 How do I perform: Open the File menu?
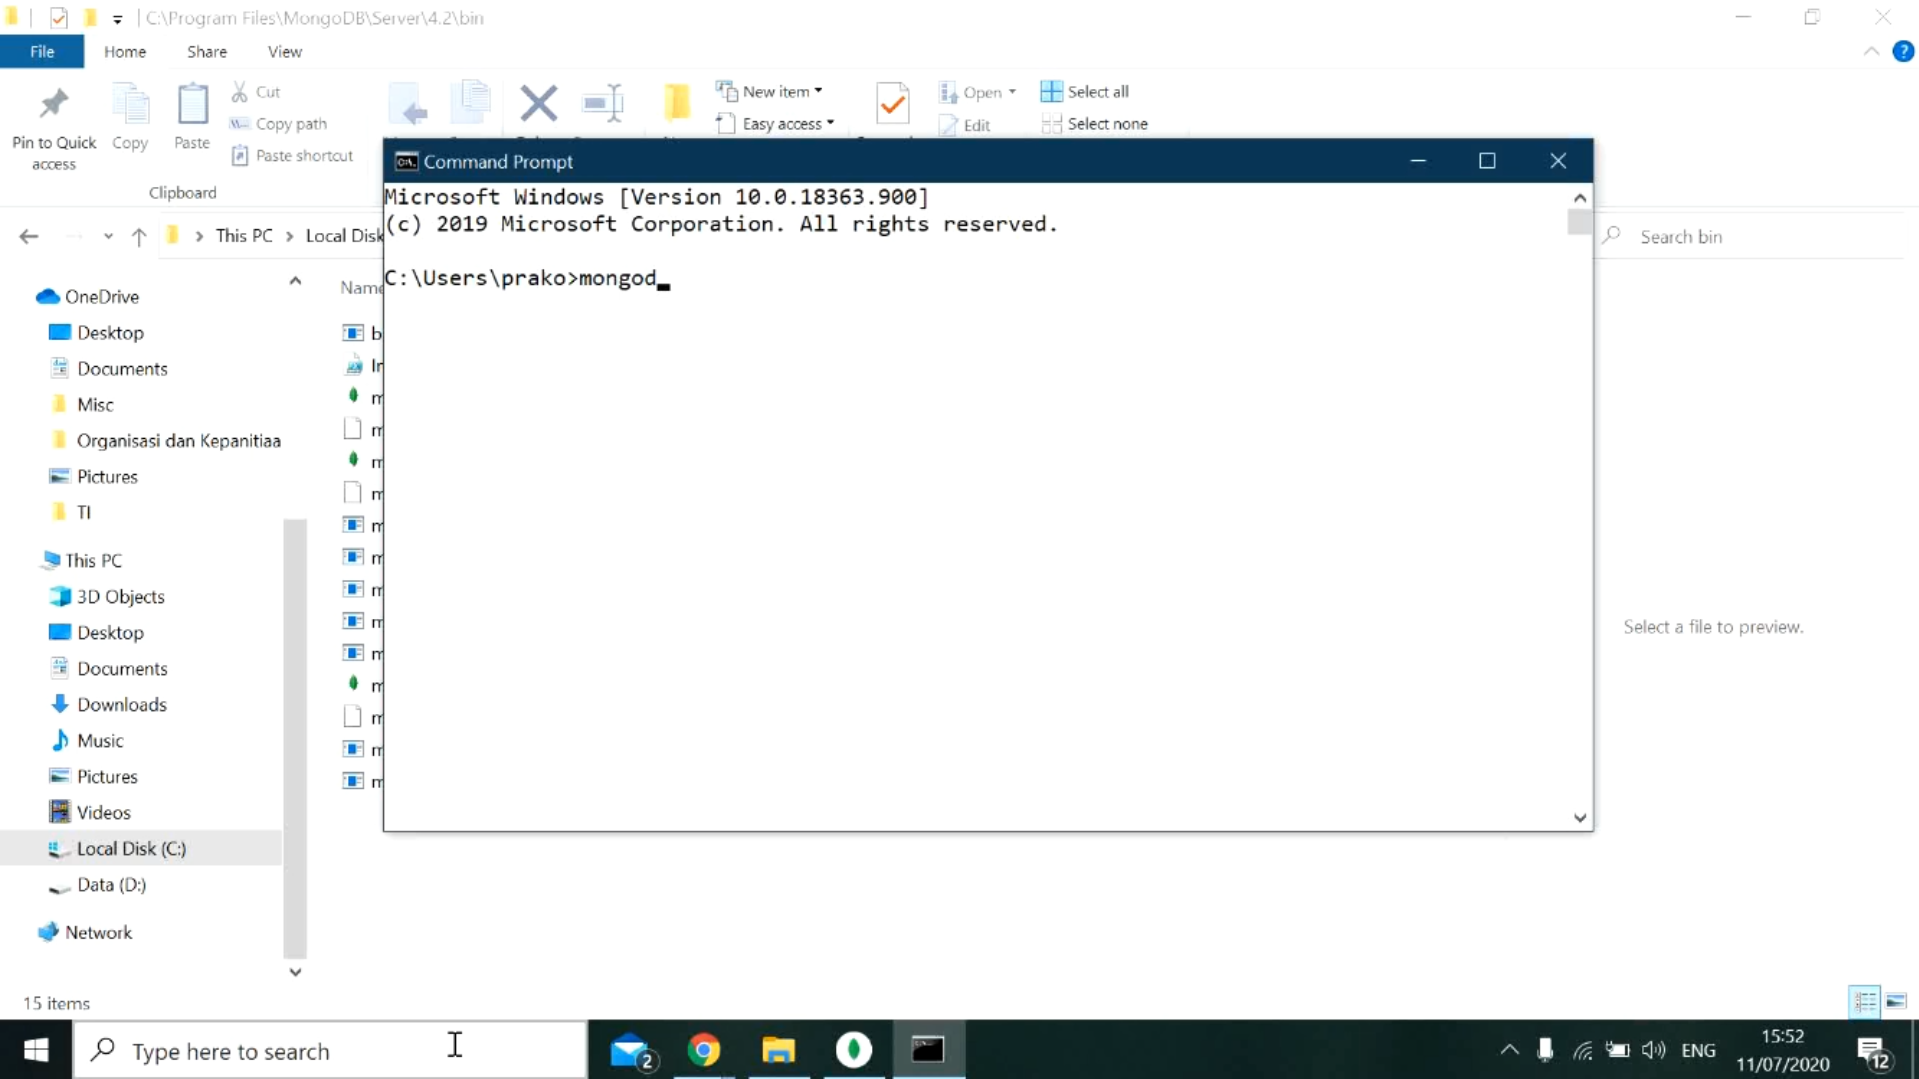point(41,51)
